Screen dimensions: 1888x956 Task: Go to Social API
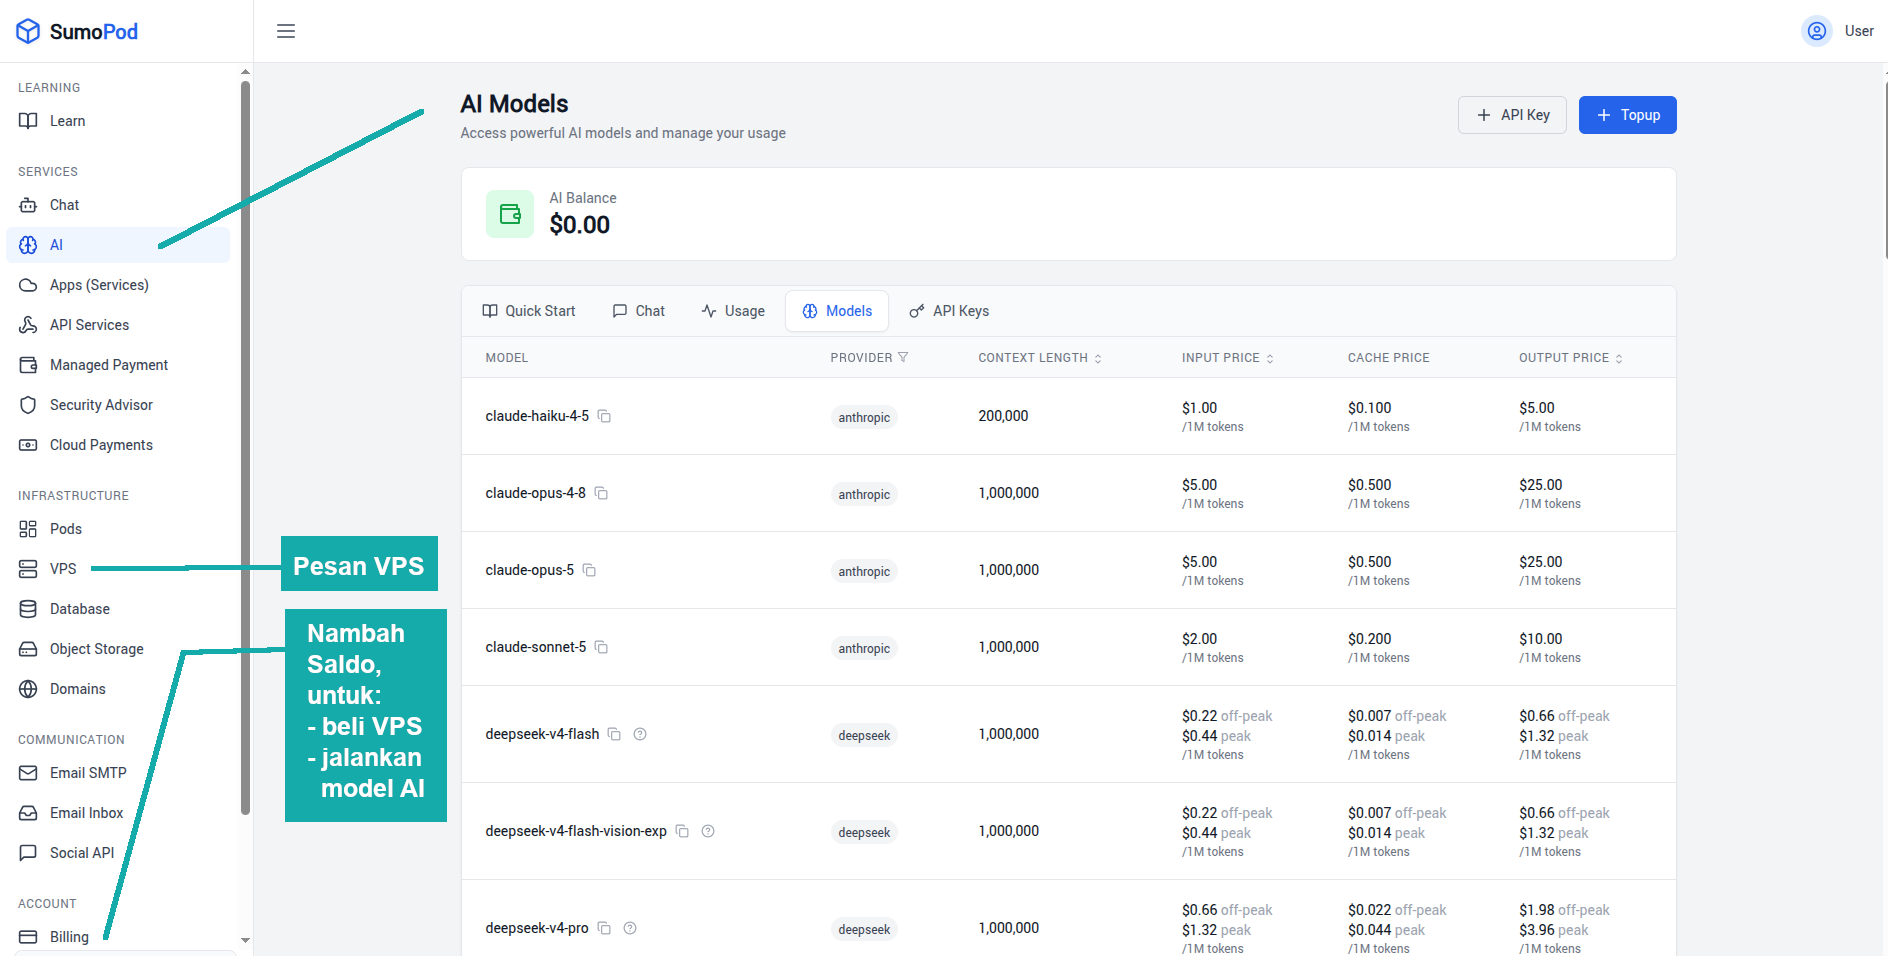118,853
